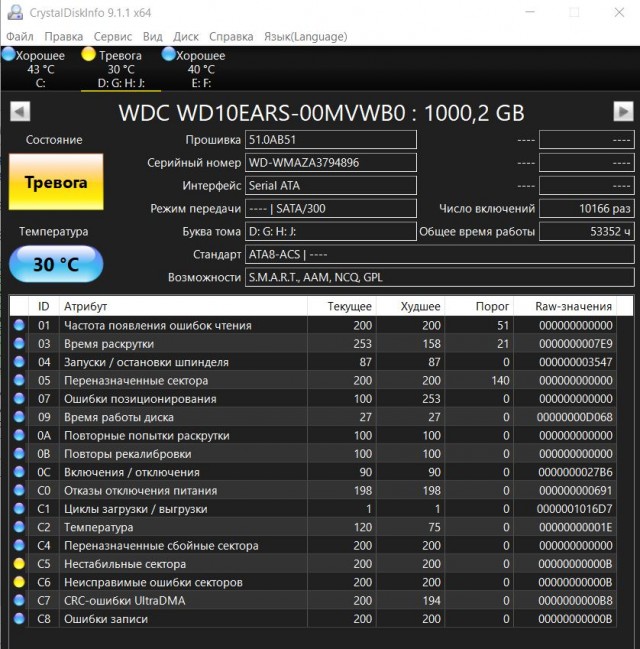The height and width of the screenshot is (649, 640).
Task: Click the transfer mode field SATA/300
Action: (x=331, y=208)
